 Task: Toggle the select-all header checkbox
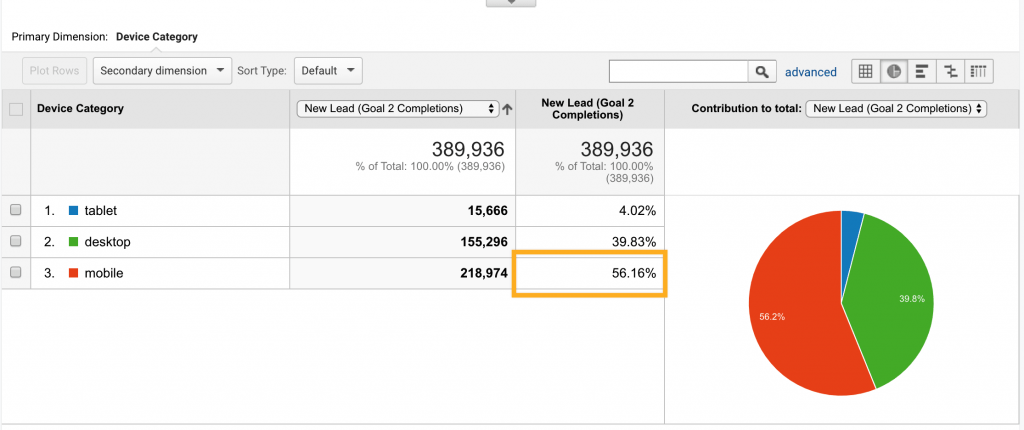click(x=16, y=109)
